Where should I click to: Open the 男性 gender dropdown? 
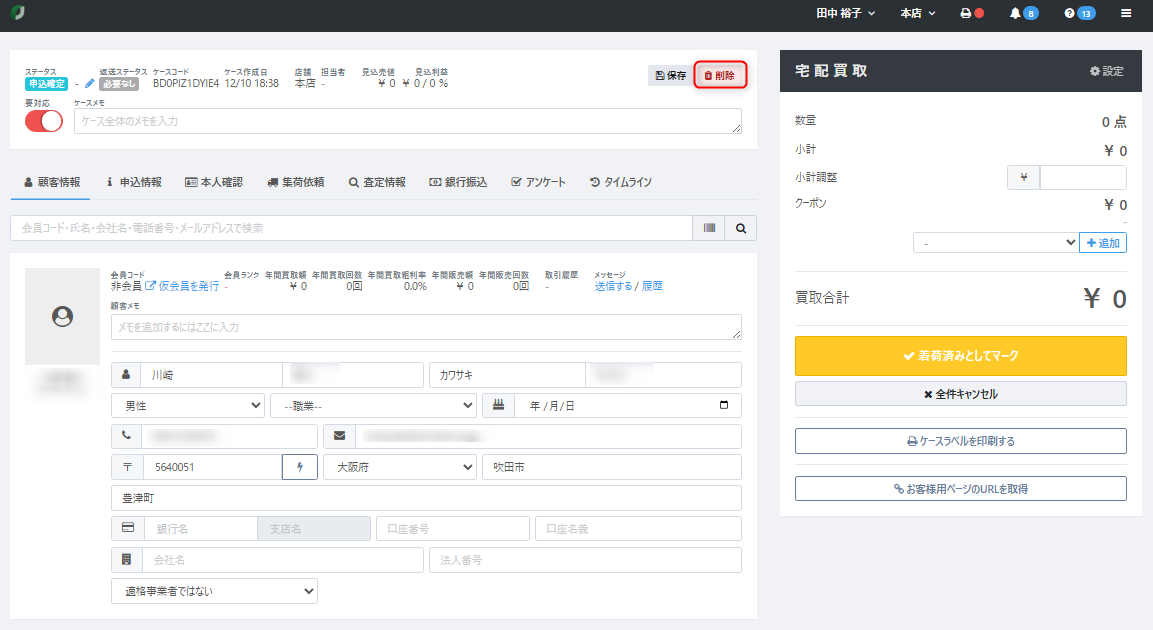[188, 405]
